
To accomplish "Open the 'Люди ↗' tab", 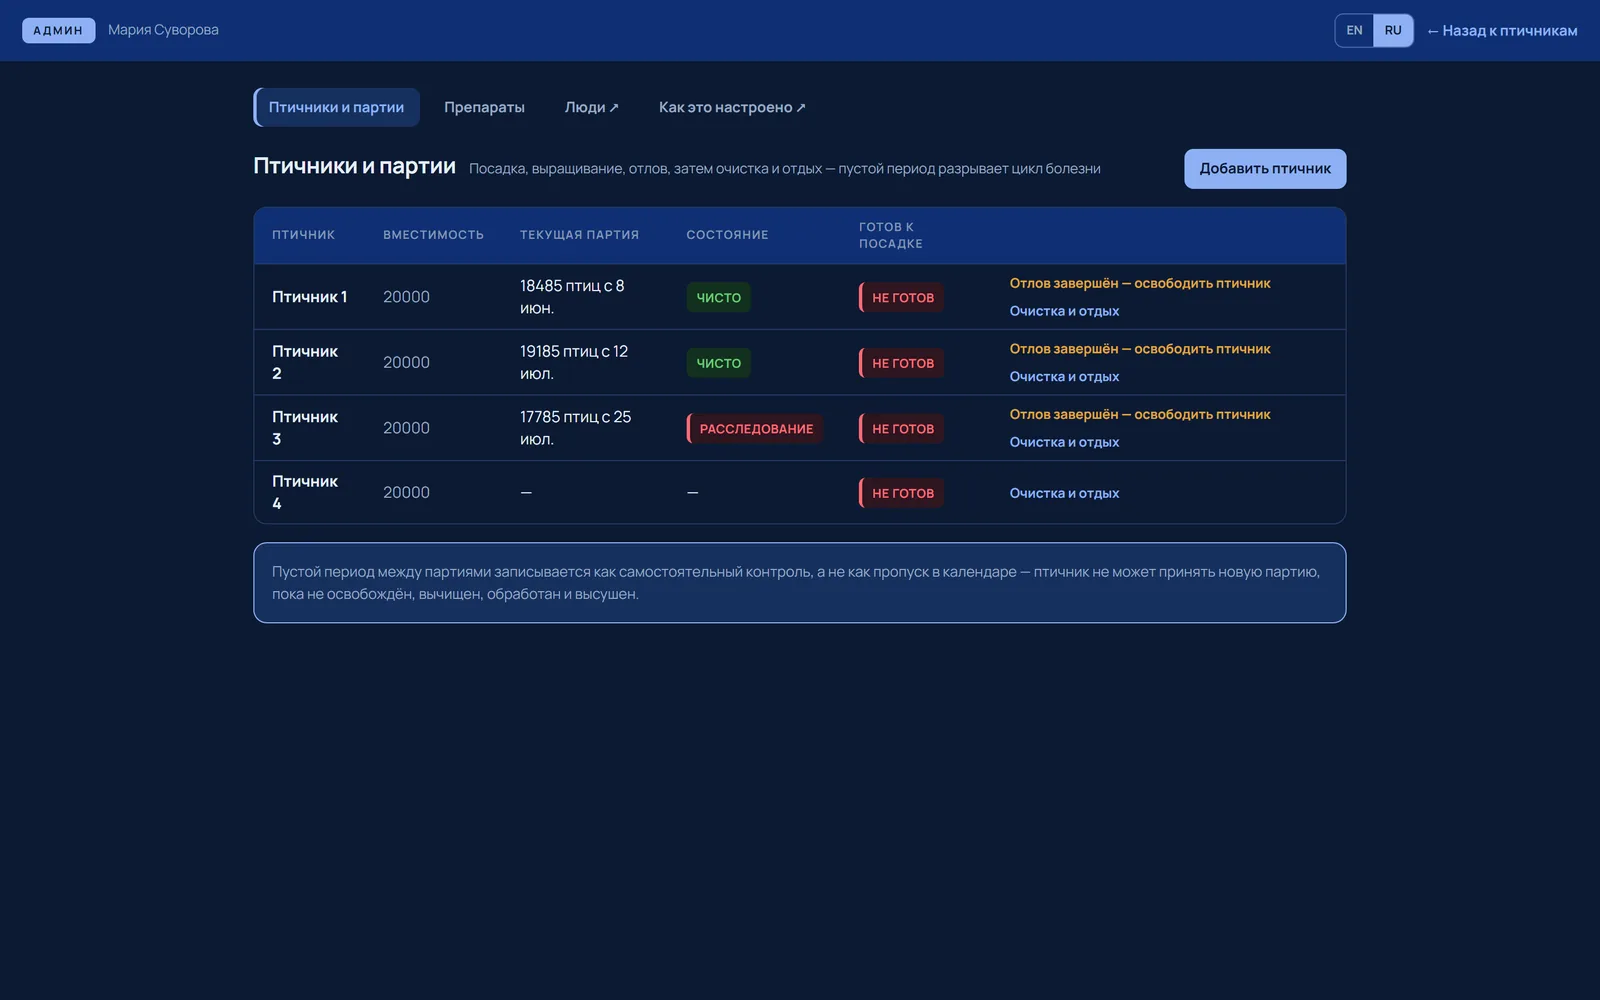I will [x=592, y=107].
